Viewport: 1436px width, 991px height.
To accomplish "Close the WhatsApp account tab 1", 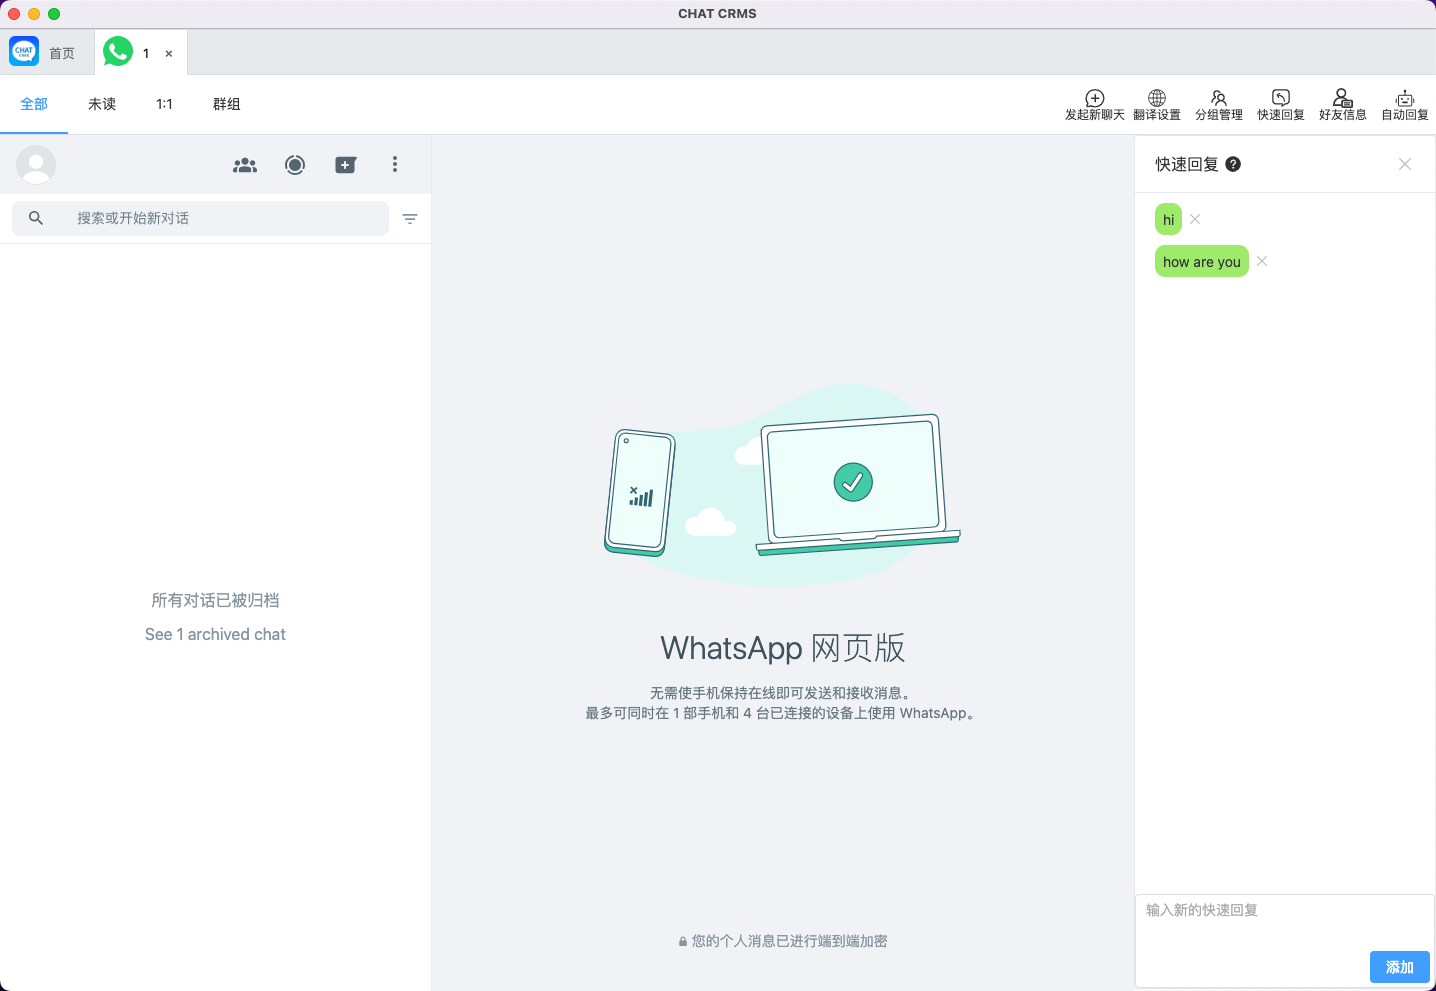I will pos(169,54).
